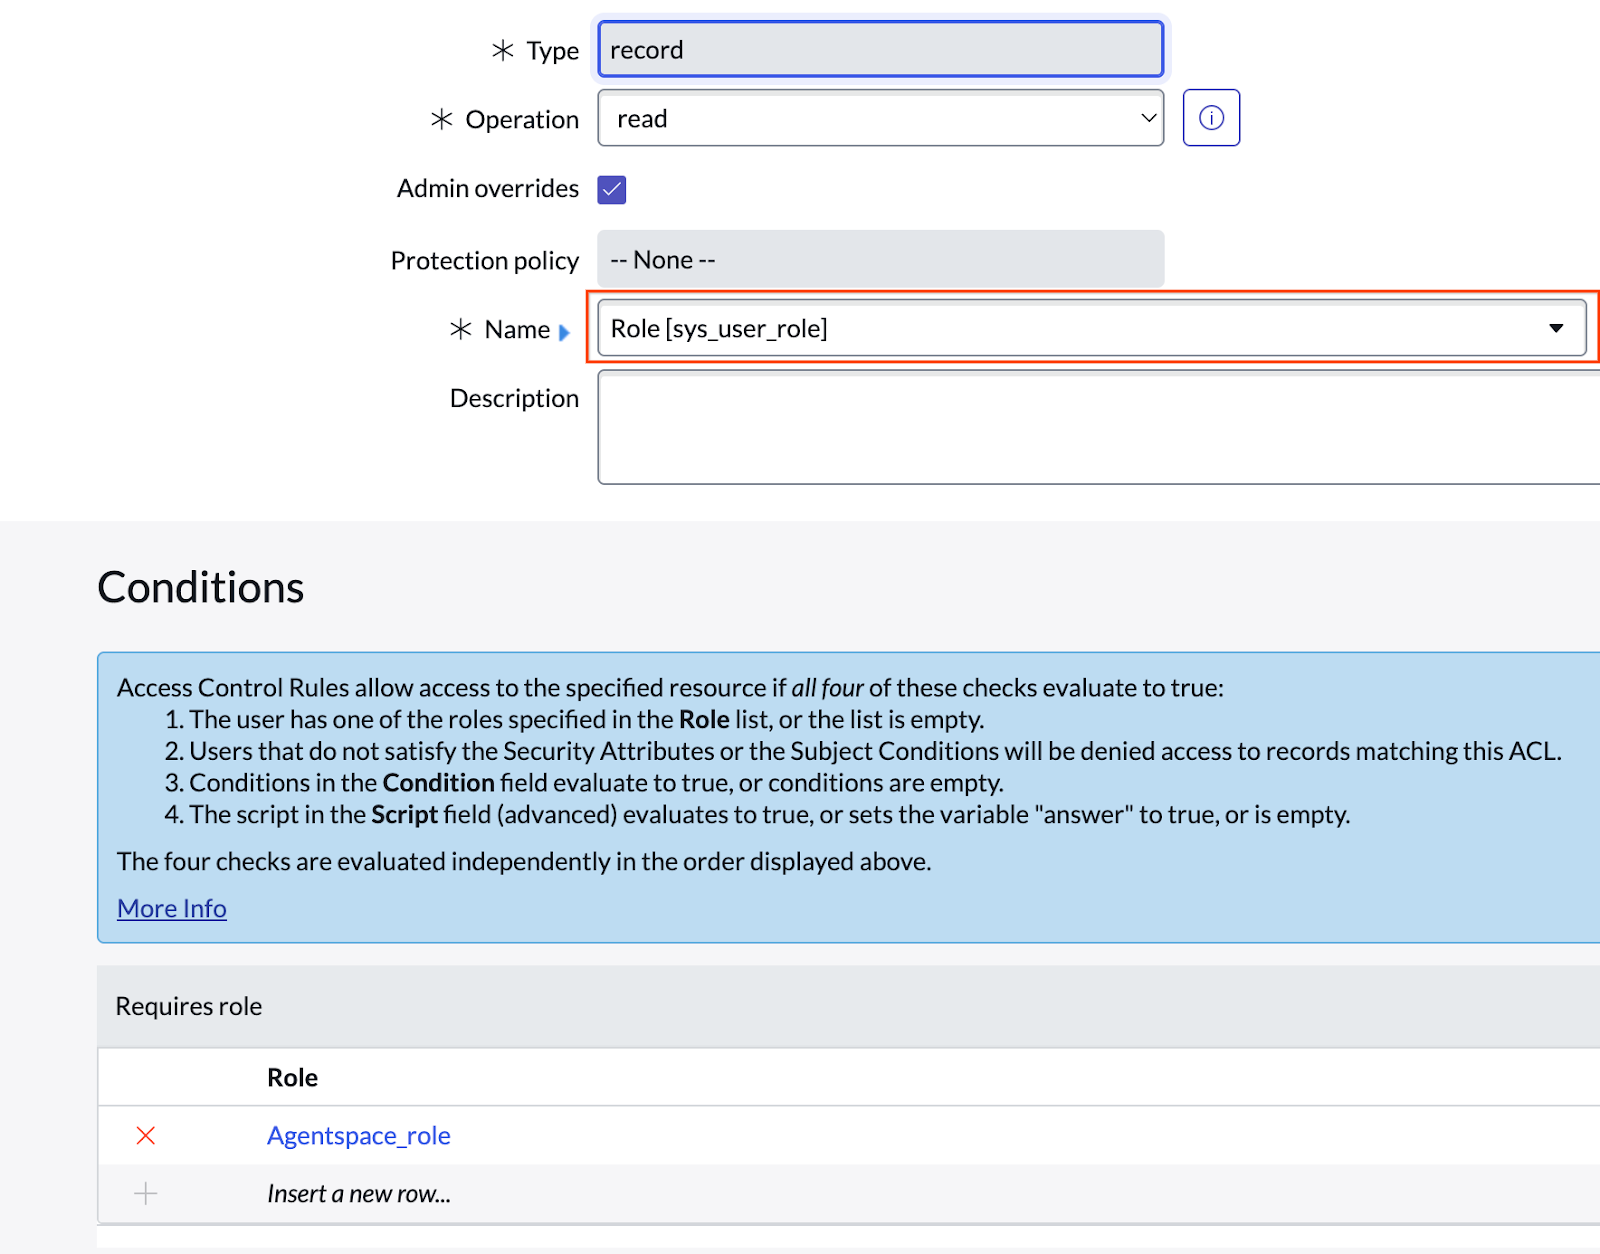Screen dimensions: 1600x1254
Task: Click the Role column header
Action: click(292, 1077)
